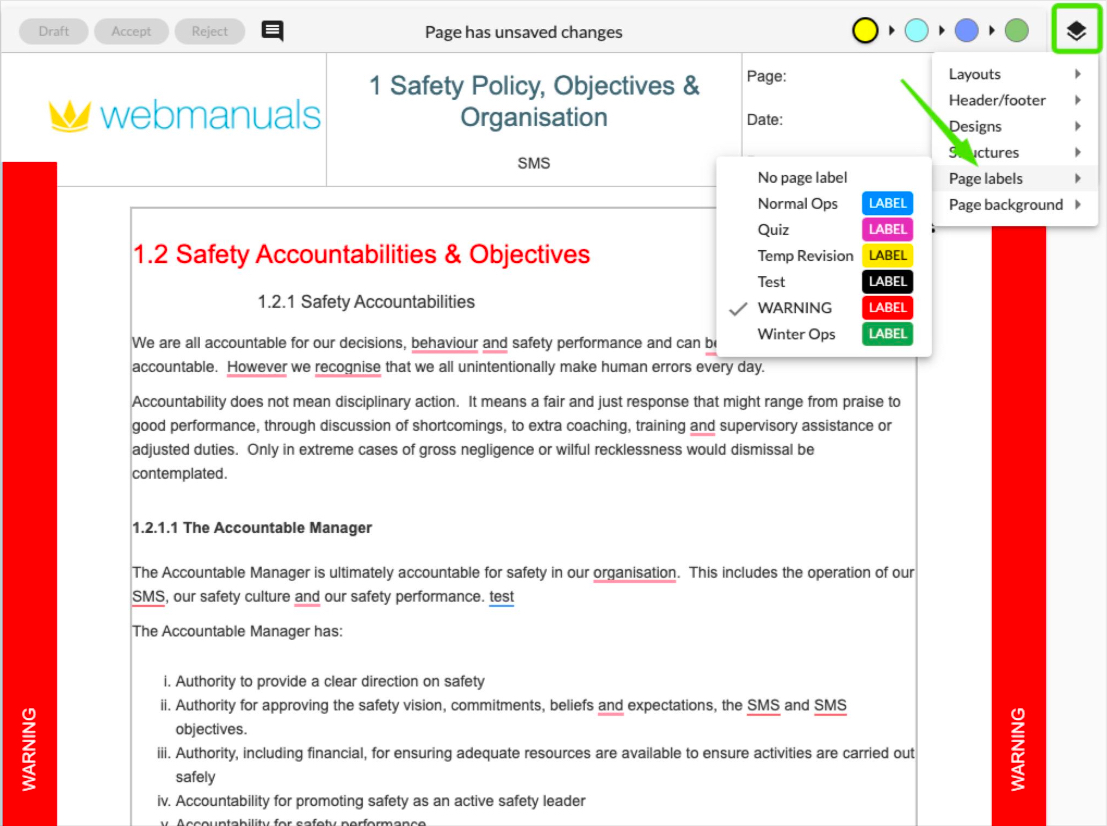This screenshot has height=826, width=1107.
Task: Open the Page labels submenu
Action: (1015, 179)
